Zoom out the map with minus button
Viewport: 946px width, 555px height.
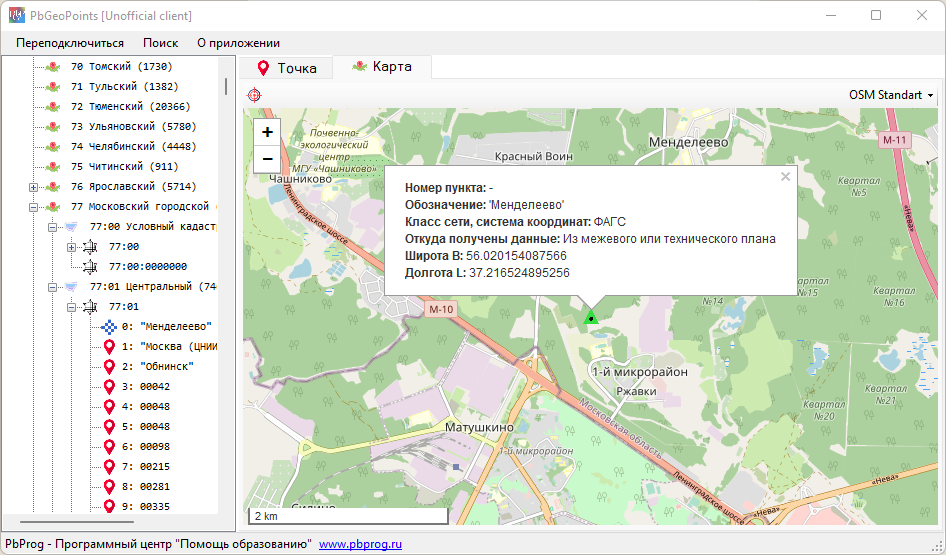[267, 158]
